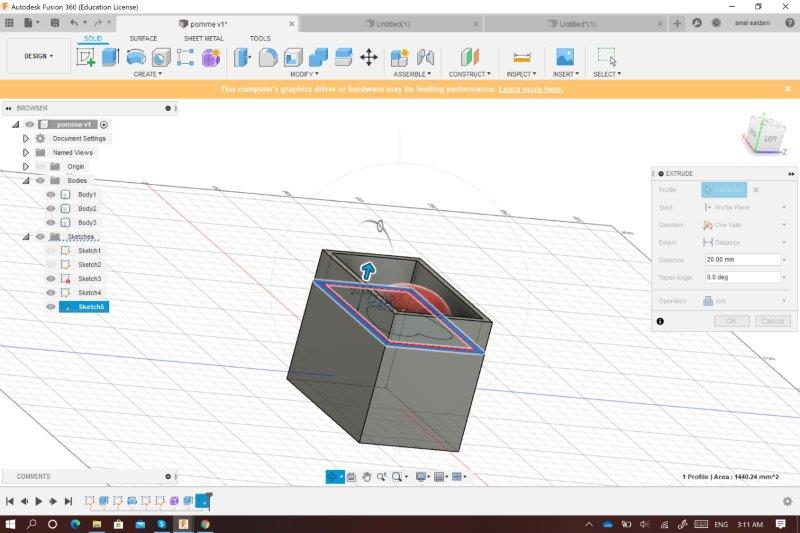Open the Operation Join dropdown
Screen dimensions: 800x533
click(x=744, y=301)
